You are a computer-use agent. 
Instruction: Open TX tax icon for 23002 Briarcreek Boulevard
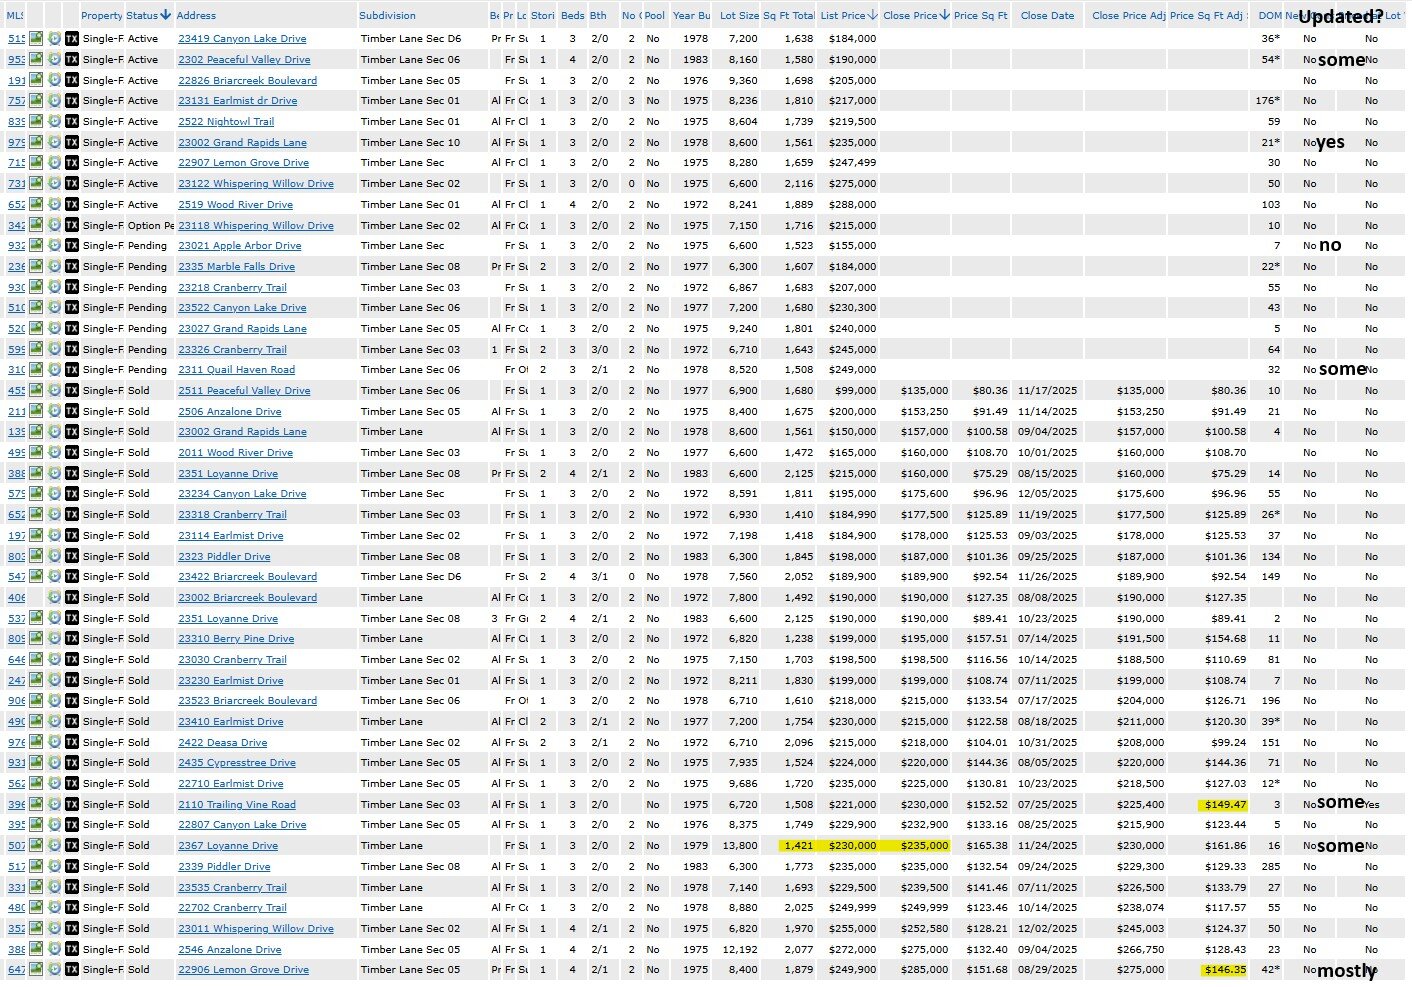click(72, 598)
